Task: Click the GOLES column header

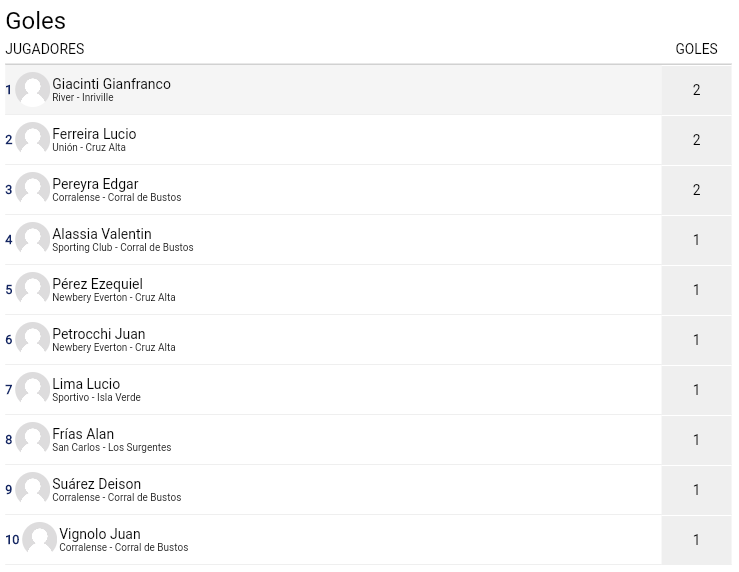Action: tap(696, 49)
